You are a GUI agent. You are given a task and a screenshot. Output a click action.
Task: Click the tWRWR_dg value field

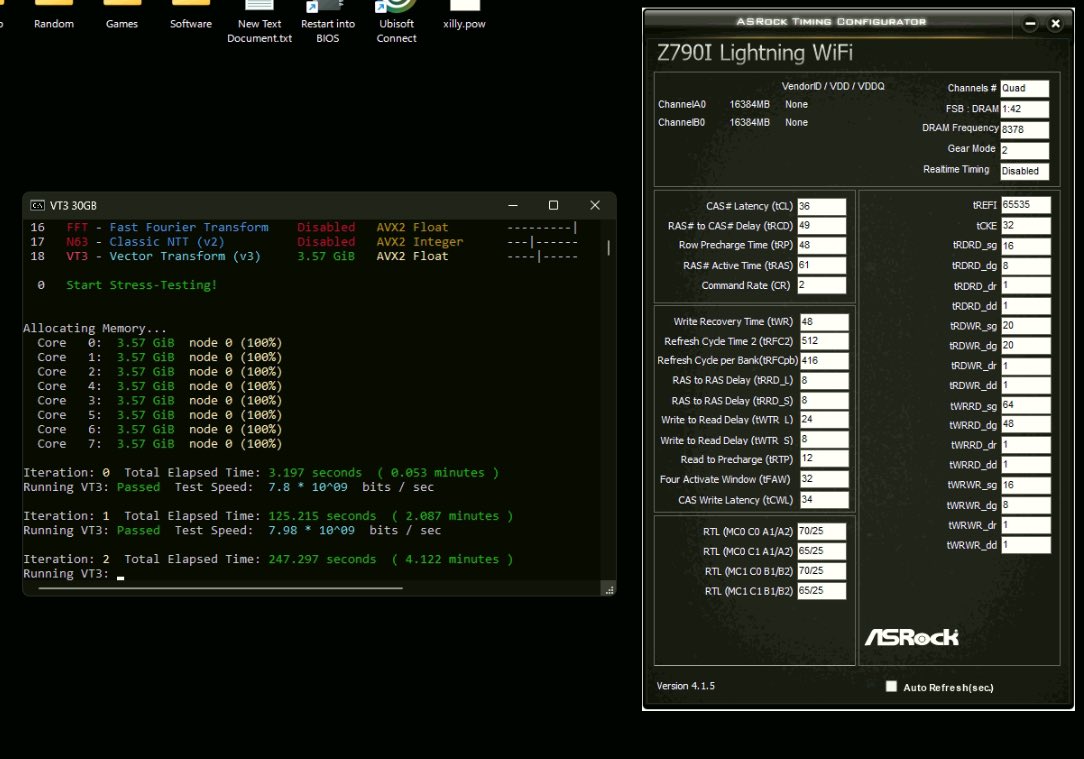1026,505
